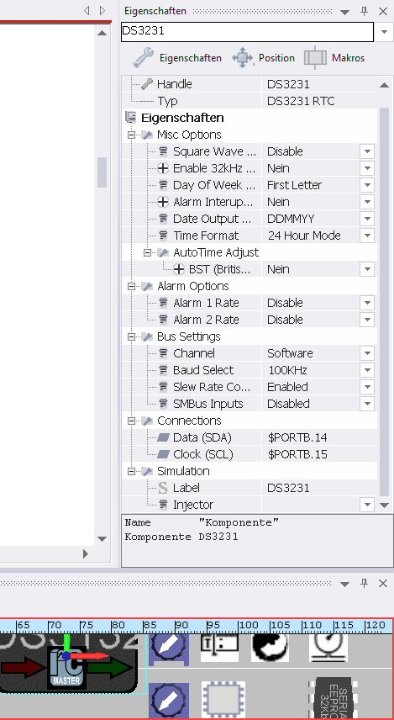The height and width of the screenshot is (720, 394).
Task: Open the DS3231 component selector dropdown
Action: pos(384,32)
